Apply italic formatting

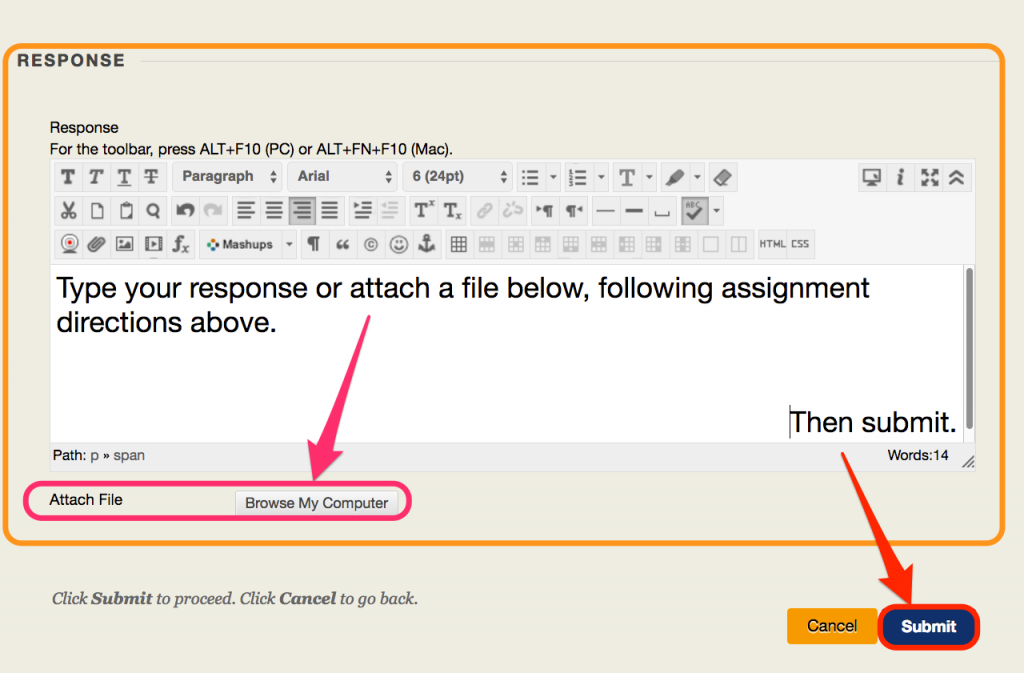pyautogui.click(x=96, y=177)
